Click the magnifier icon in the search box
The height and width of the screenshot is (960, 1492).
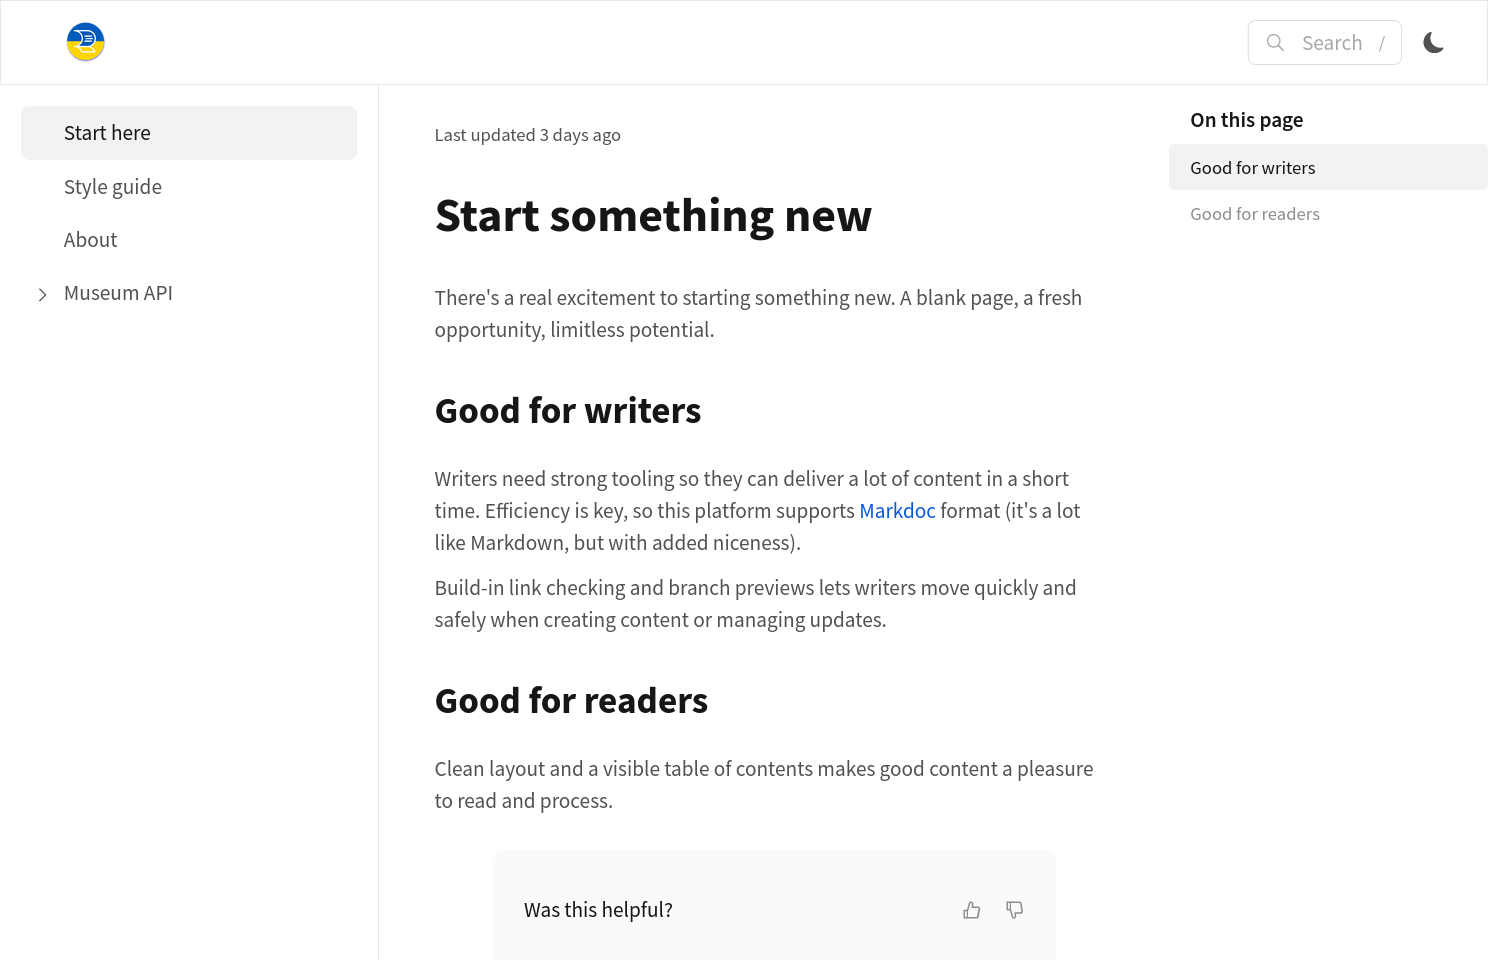[x=1275, y=42]
